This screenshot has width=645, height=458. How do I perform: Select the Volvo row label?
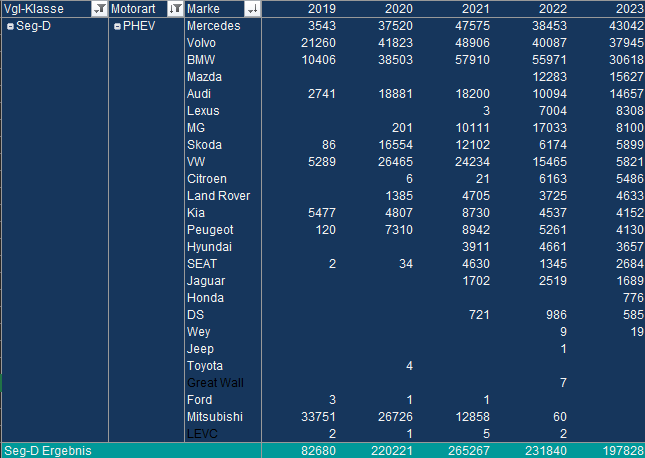tap(201, 43)
